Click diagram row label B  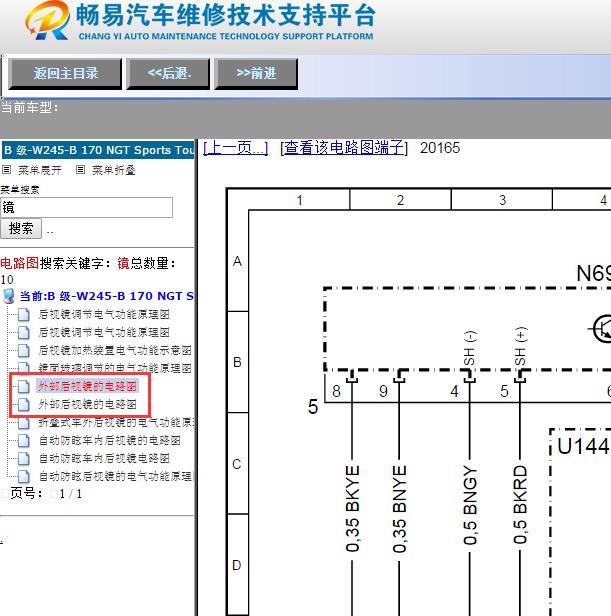coord(237,362)
